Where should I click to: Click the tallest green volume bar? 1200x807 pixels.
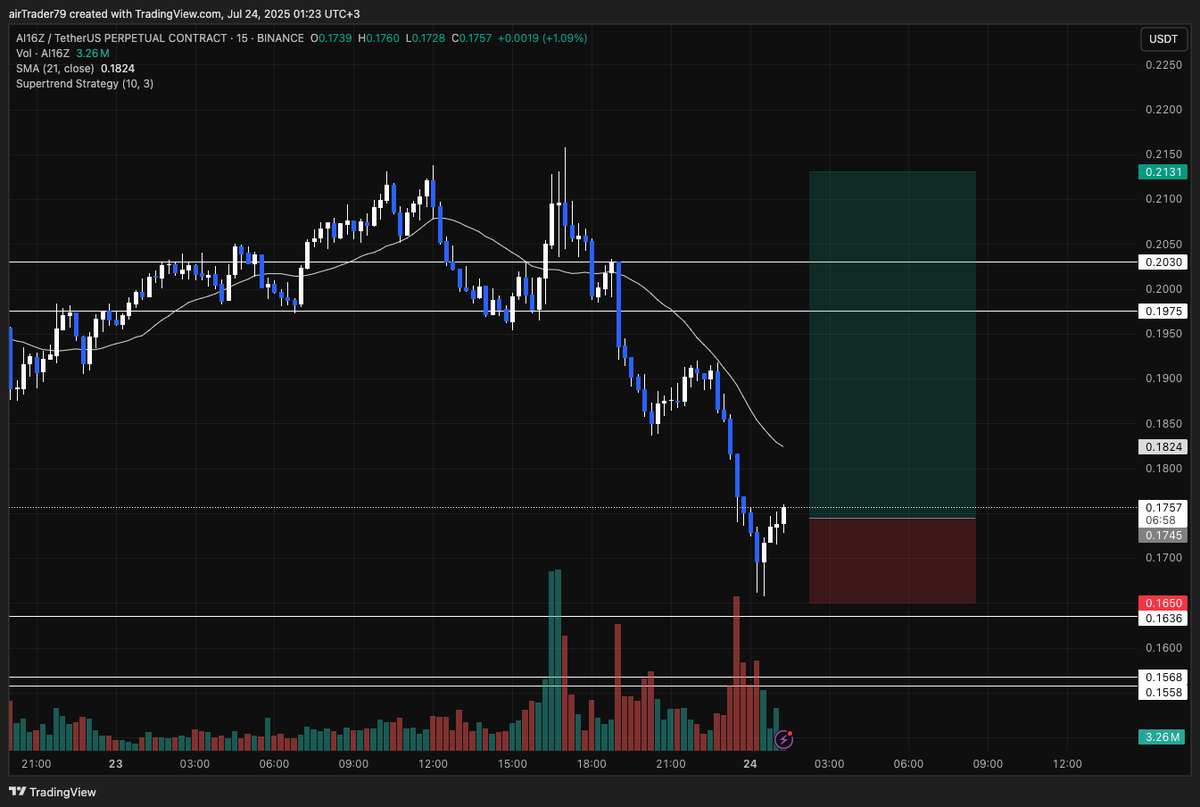(557, 660)
